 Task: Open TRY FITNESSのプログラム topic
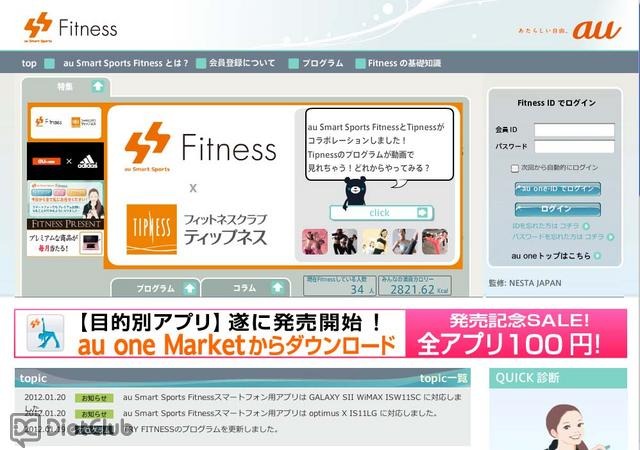coord(202,429)
